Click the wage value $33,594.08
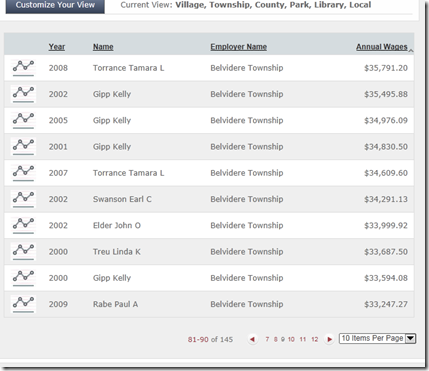 [386, 278]
